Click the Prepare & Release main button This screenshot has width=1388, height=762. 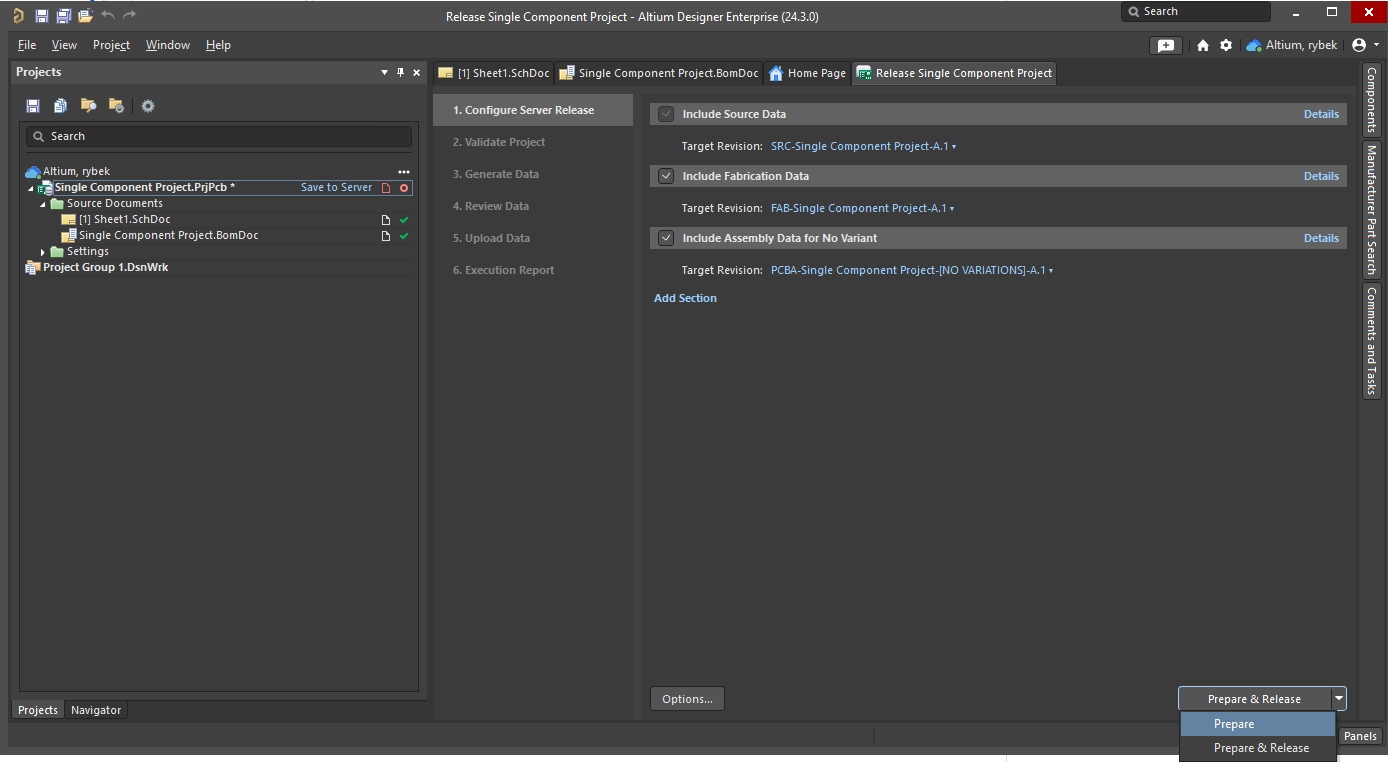pos(1254,699)
